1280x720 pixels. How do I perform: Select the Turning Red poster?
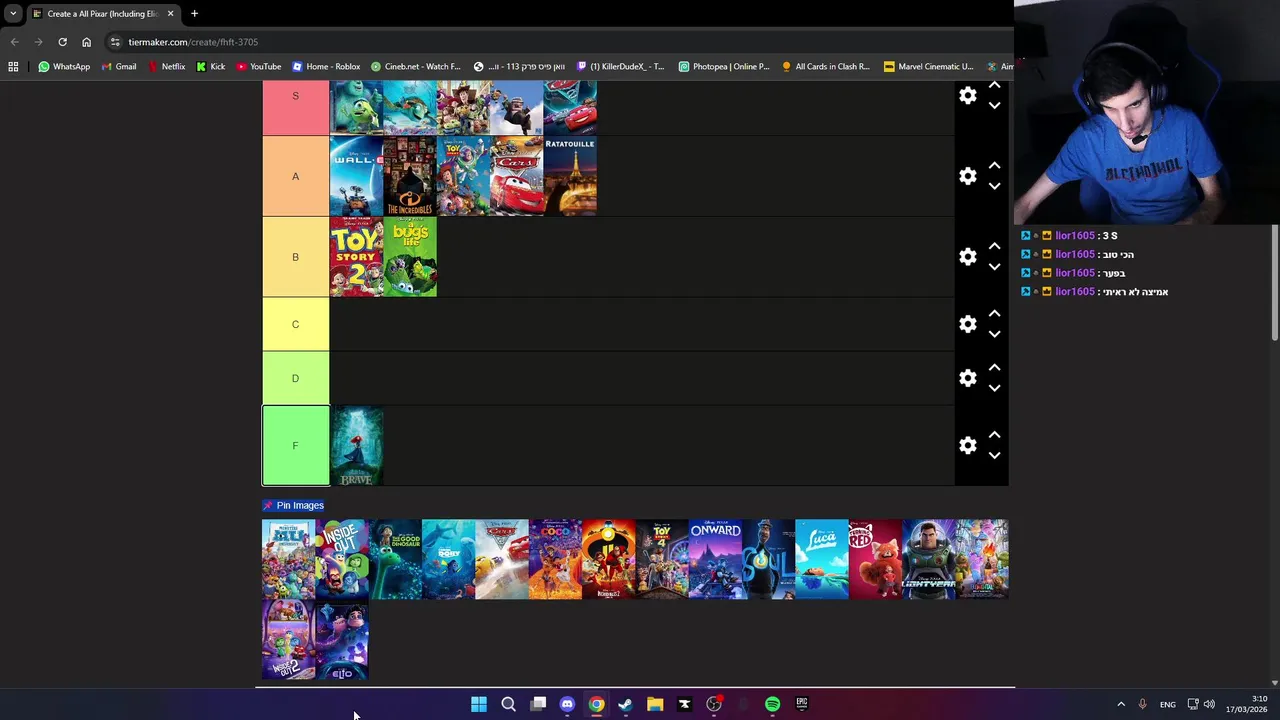tap(875, 559)
